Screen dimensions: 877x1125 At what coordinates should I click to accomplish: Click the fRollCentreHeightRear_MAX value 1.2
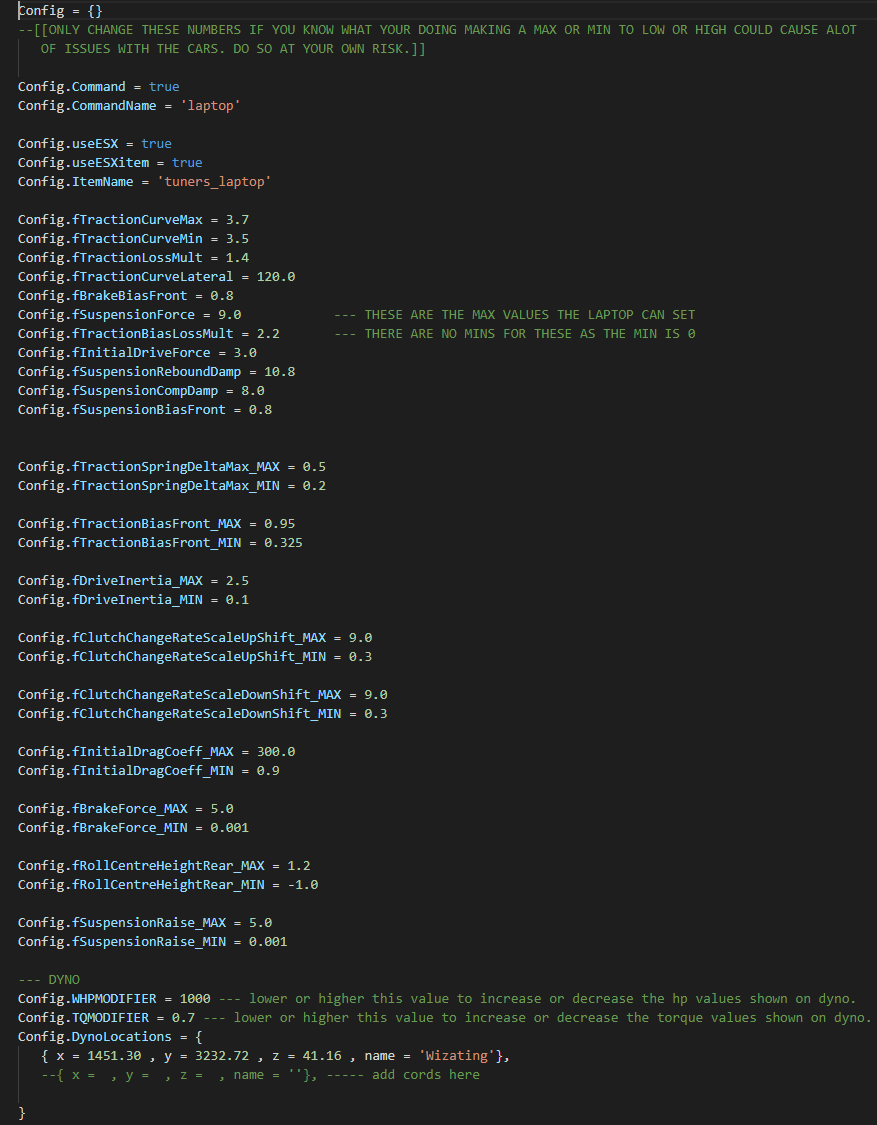pyautogui.click(x=299, y=866)
